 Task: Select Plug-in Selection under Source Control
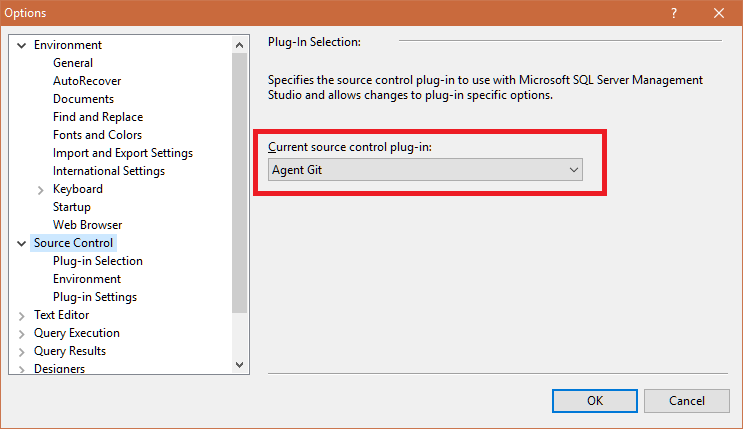click(x=98, y=261)
